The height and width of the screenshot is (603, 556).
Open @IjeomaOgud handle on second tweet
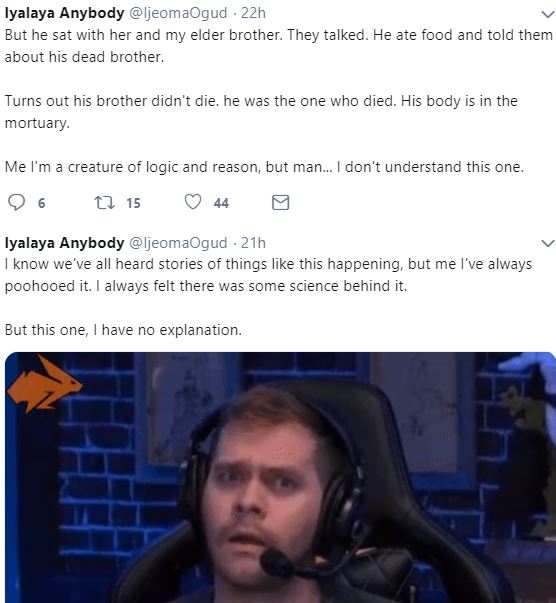pos(178,243)
